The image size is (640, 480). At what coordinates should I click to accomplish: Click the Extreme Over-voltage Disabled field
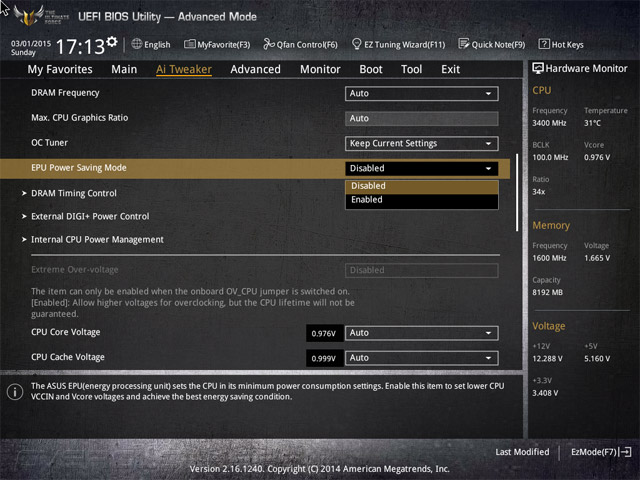coord(422,270)
